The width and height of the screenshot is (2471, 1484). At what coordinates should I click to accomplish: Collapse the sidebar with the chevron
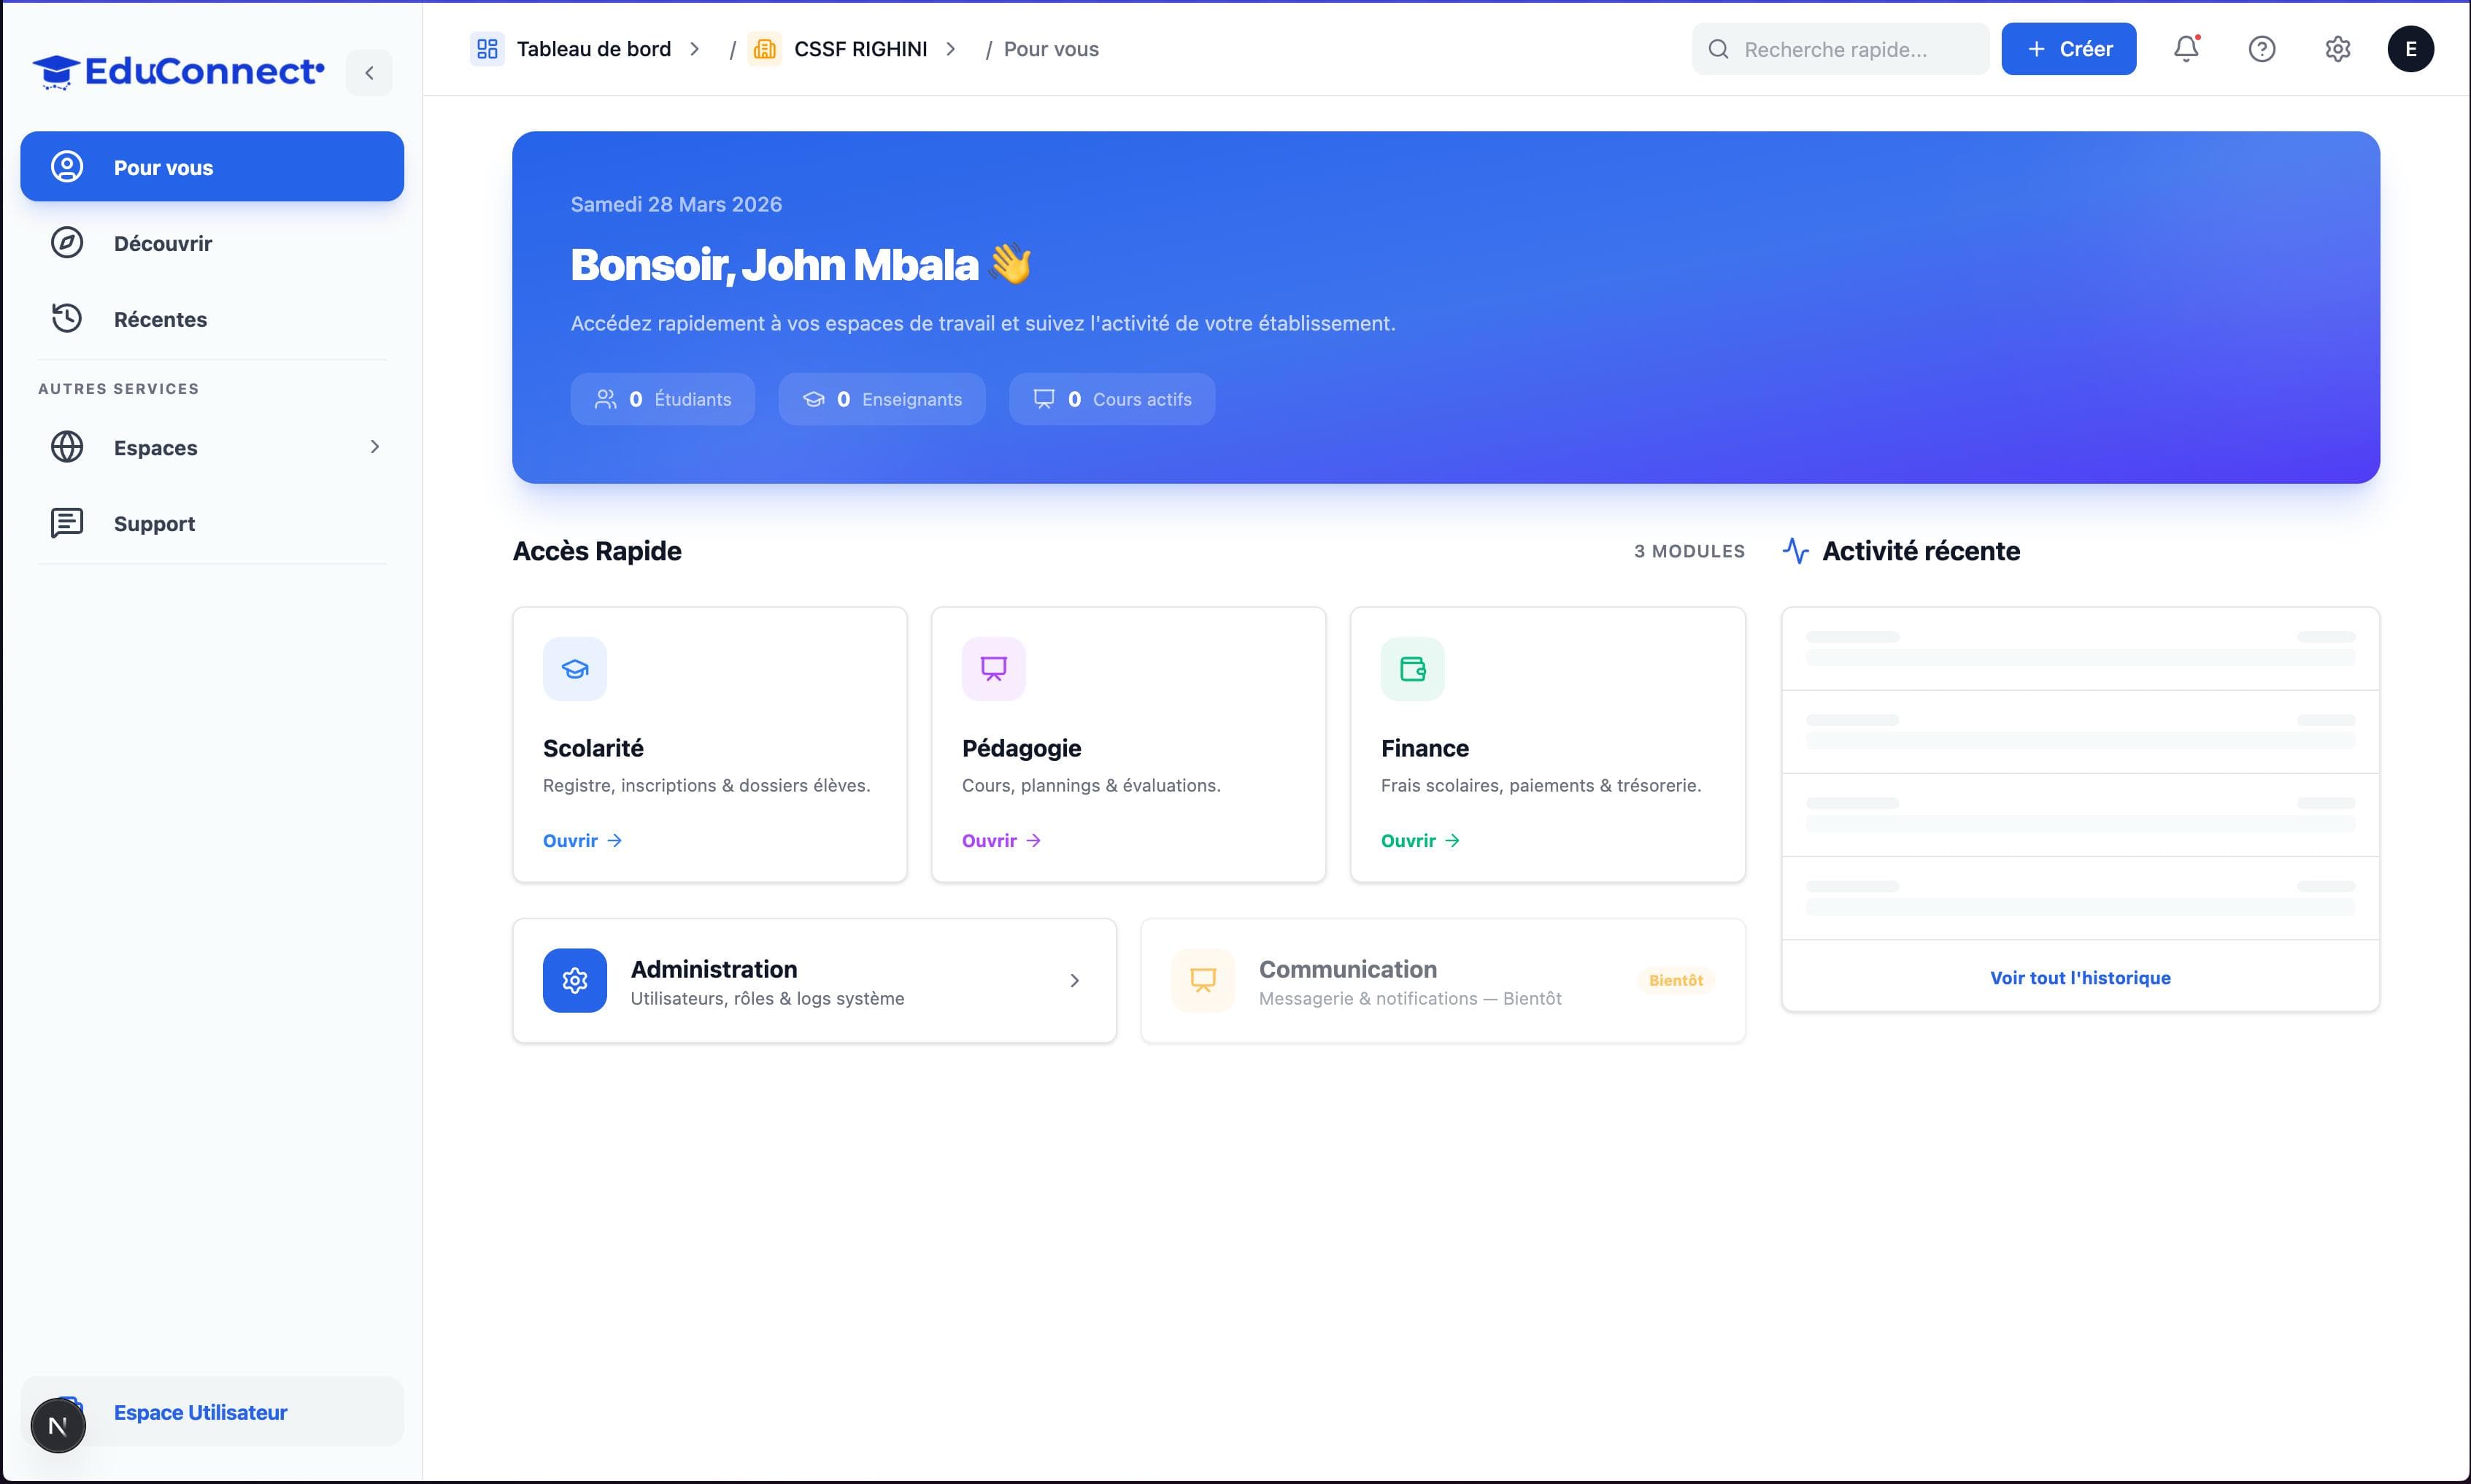tap(369, 72)
